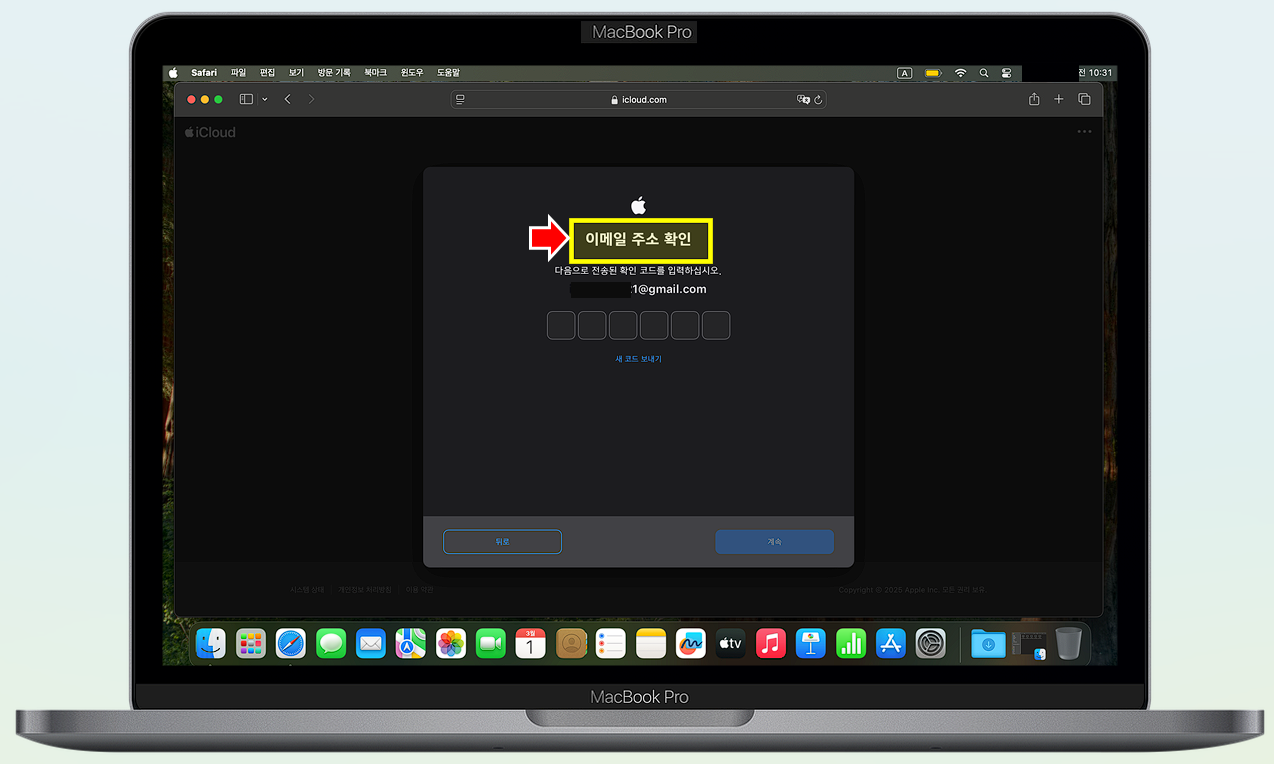Open Spotlight search in the menu bar
Screen dimensions: 1274x764
tap(984, 73)
